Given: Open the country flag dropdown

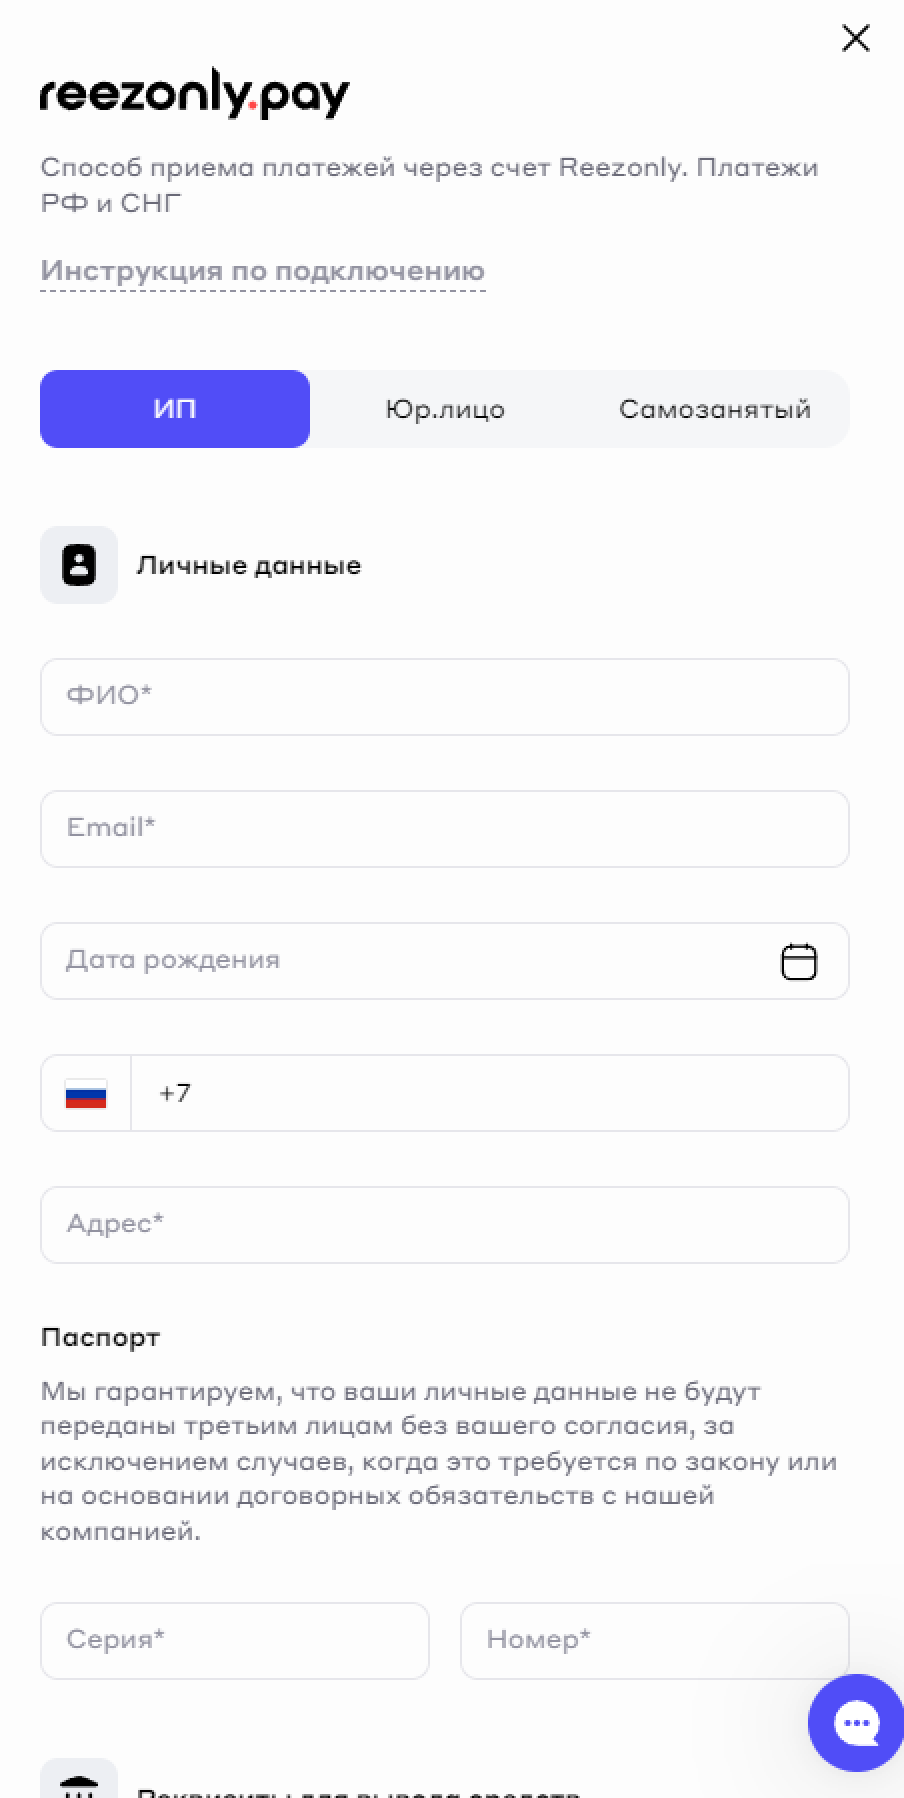Looking at the screenshot, I should pos(86,1093).
